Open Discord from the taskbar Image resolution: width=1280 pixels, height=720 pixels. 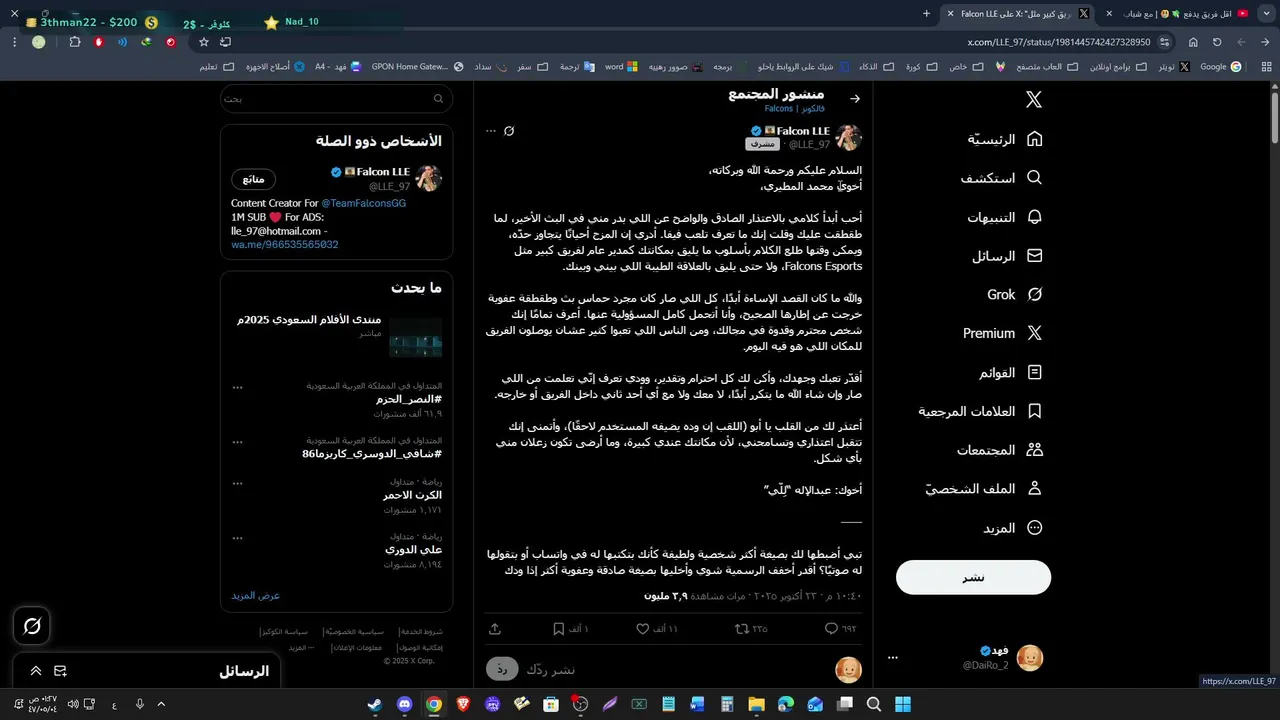[404, 704]
